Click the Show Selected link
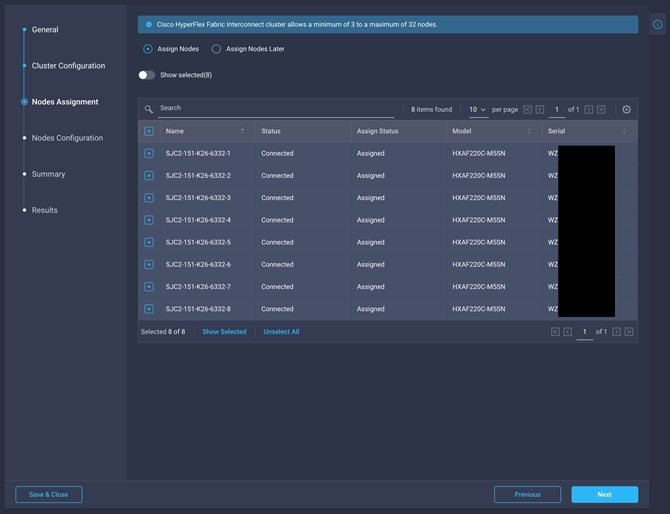 [224, 332]
